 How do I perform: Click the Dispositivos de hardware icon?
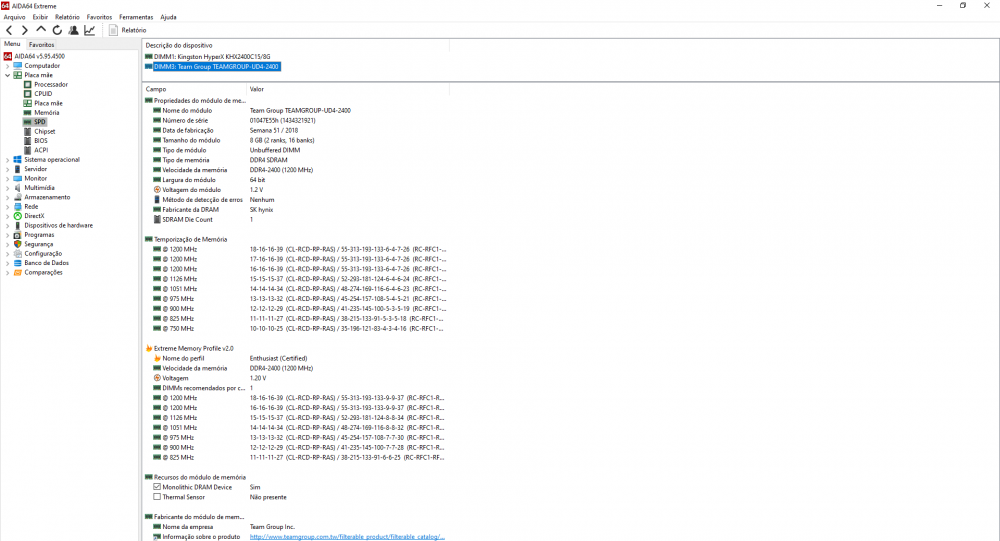pos(17,225)
